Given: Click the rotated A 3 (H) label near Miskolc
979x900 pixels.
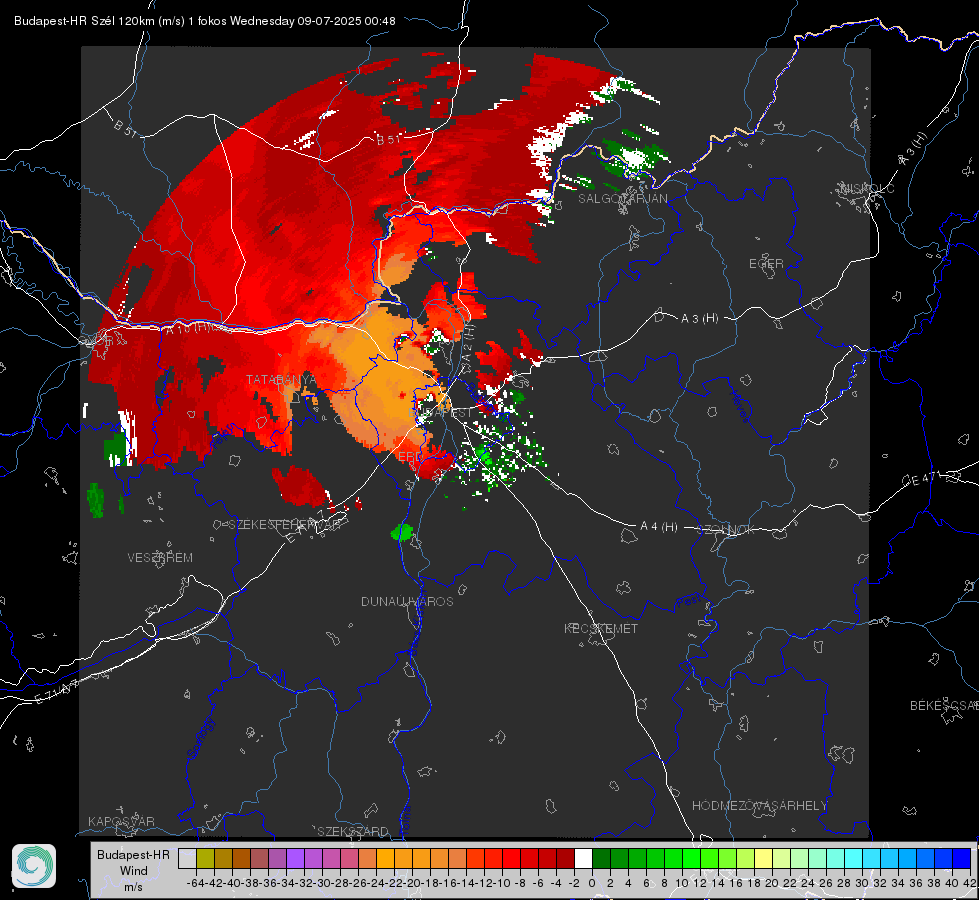Looking at the screenshot, I should (x=913, y=149).
